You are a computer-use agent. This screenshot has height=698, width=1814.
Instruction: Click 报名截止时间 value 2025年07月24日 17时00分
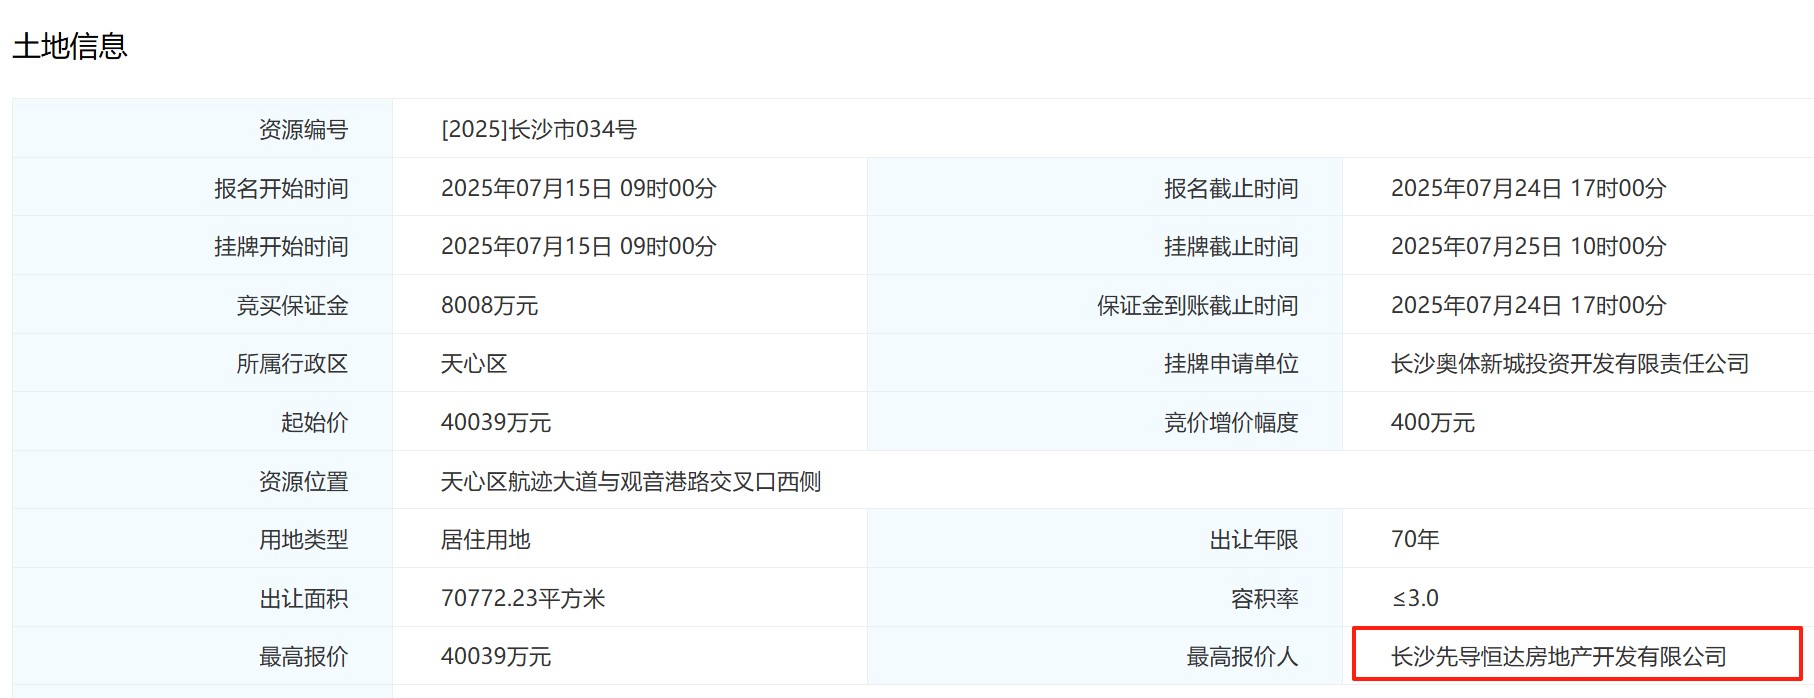1529,188
